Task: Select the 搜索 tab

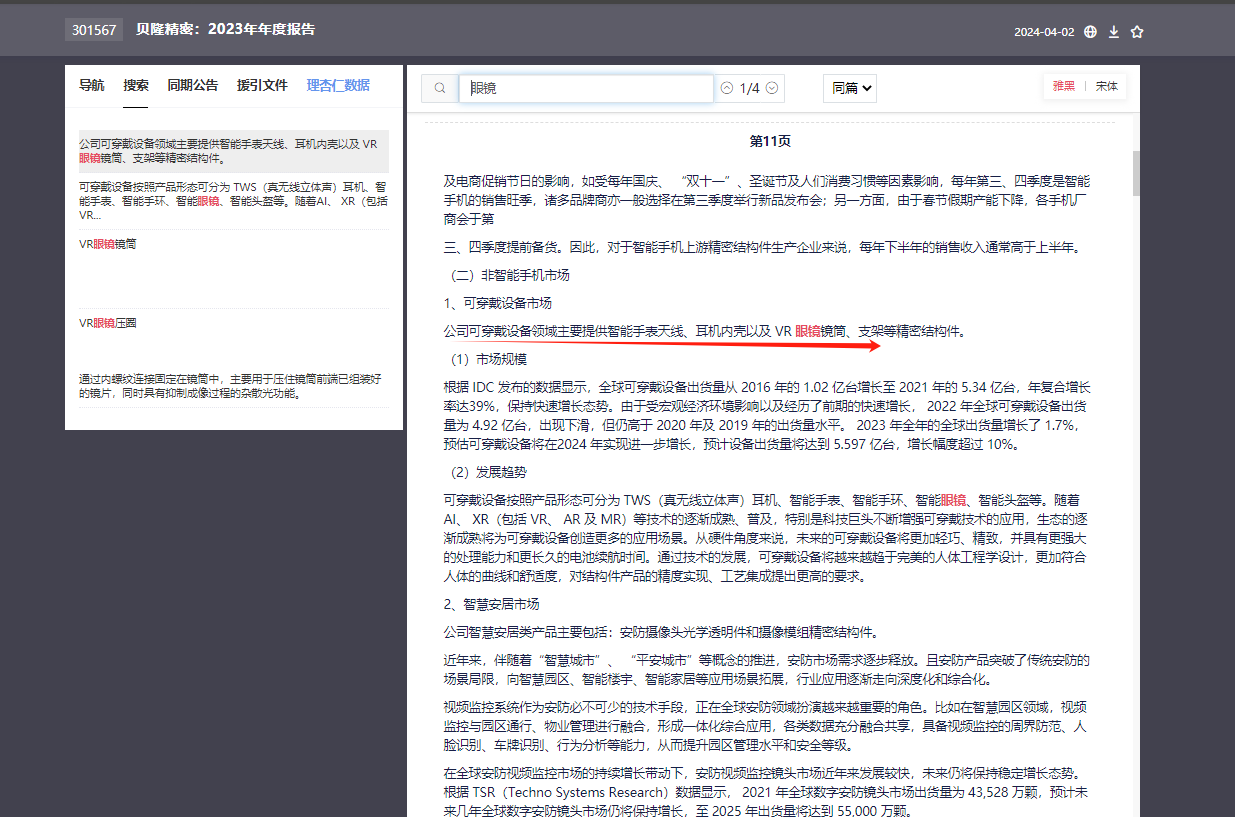Action: coord(136,85)
